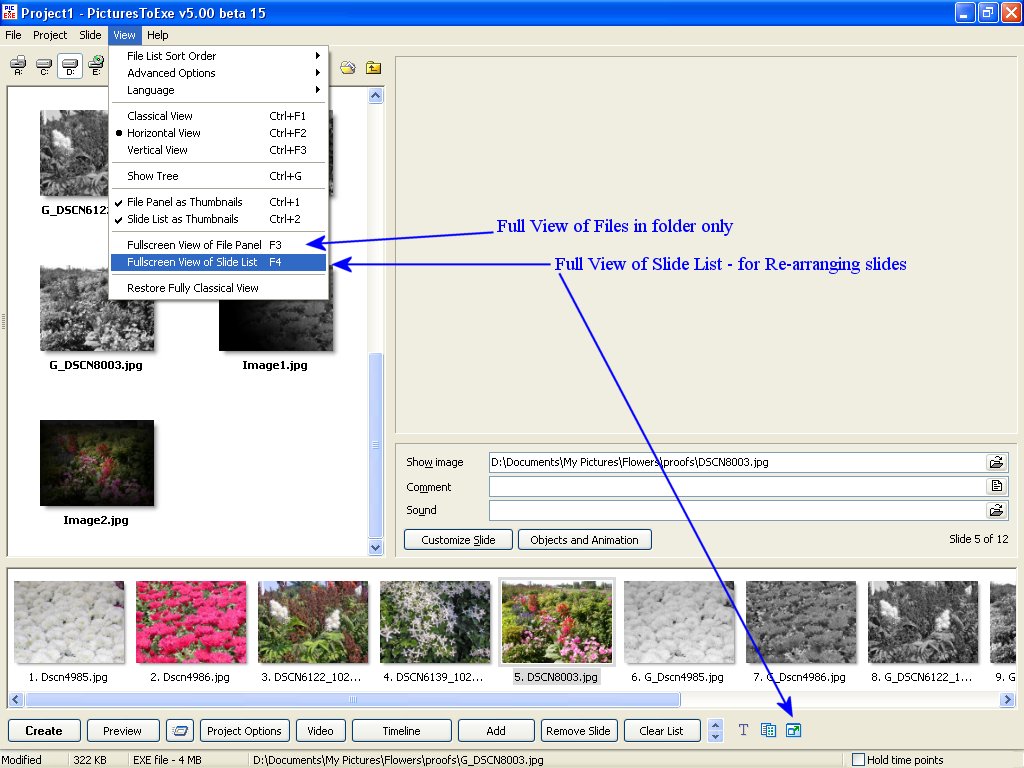Click the PicturesToExe title bar app icon
The width and height of the screenshot is (1024, 768).
click(9, 12)
